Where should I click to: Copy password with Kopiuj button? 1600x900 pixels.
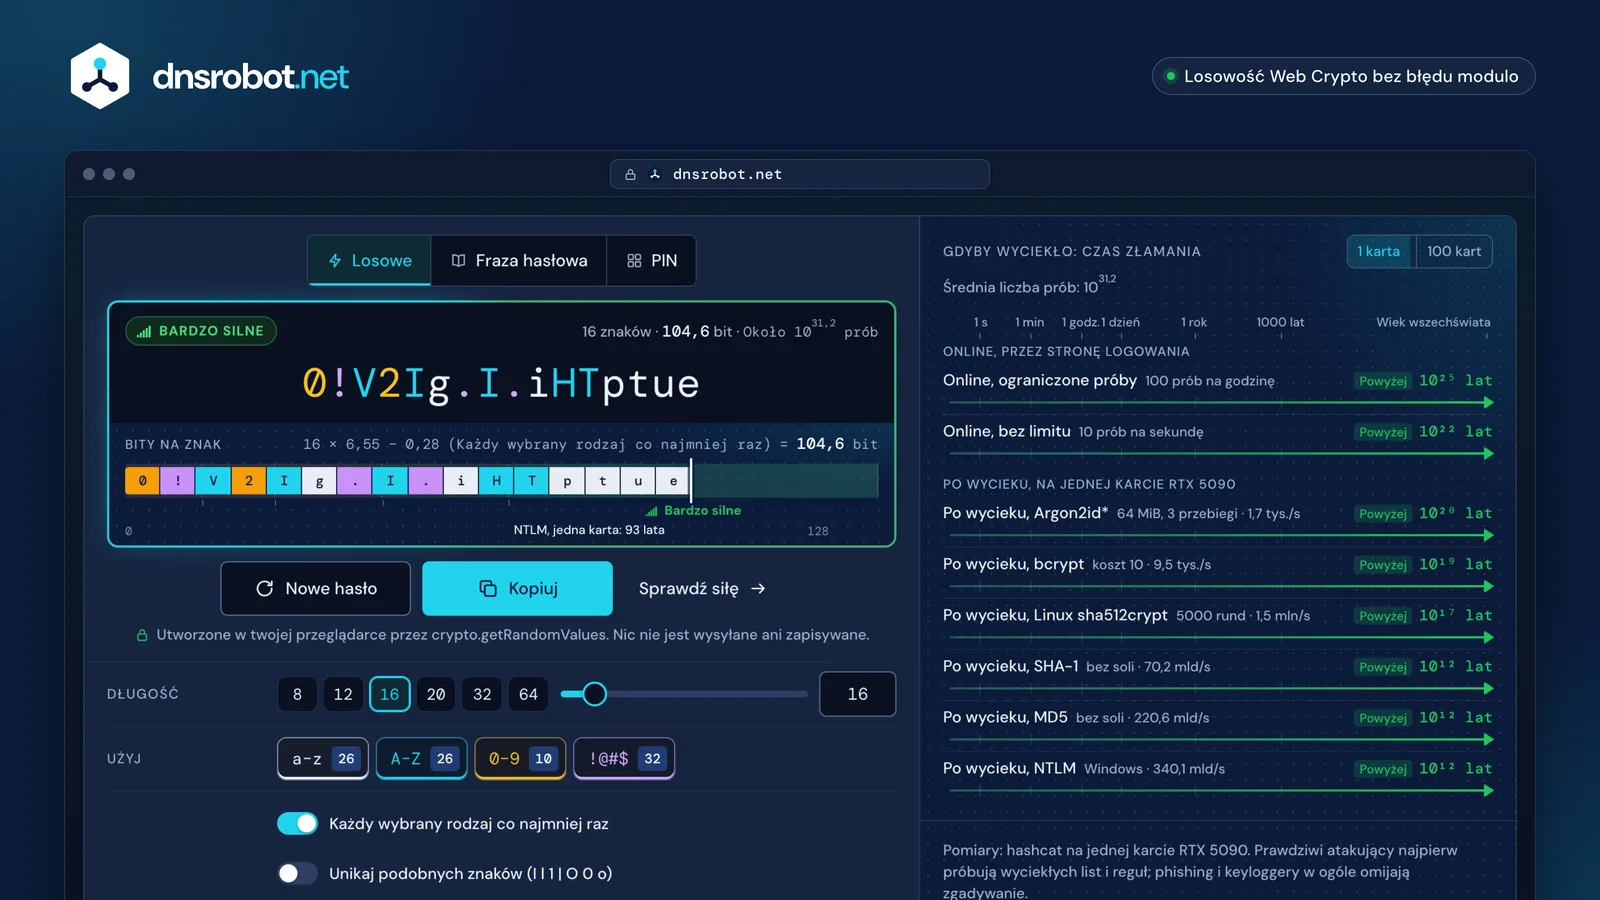point(517,588)
